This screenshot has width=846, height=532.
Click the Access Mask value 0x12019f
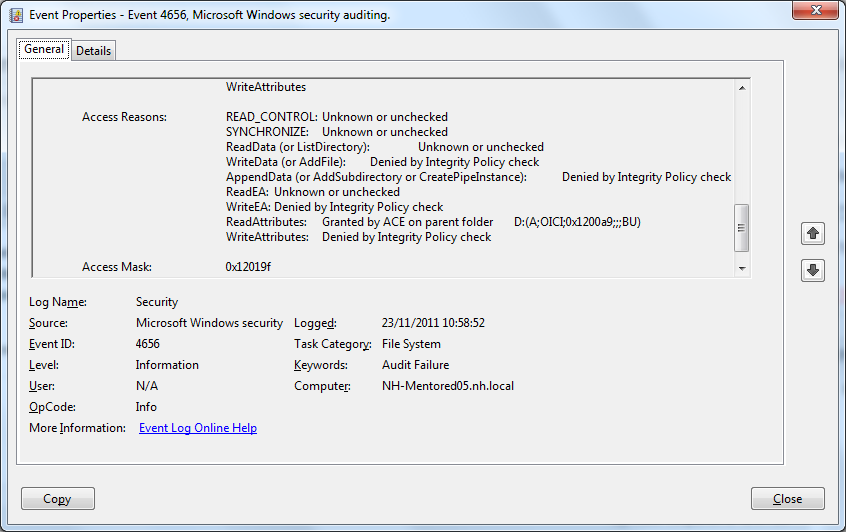(x=248, y=267)
